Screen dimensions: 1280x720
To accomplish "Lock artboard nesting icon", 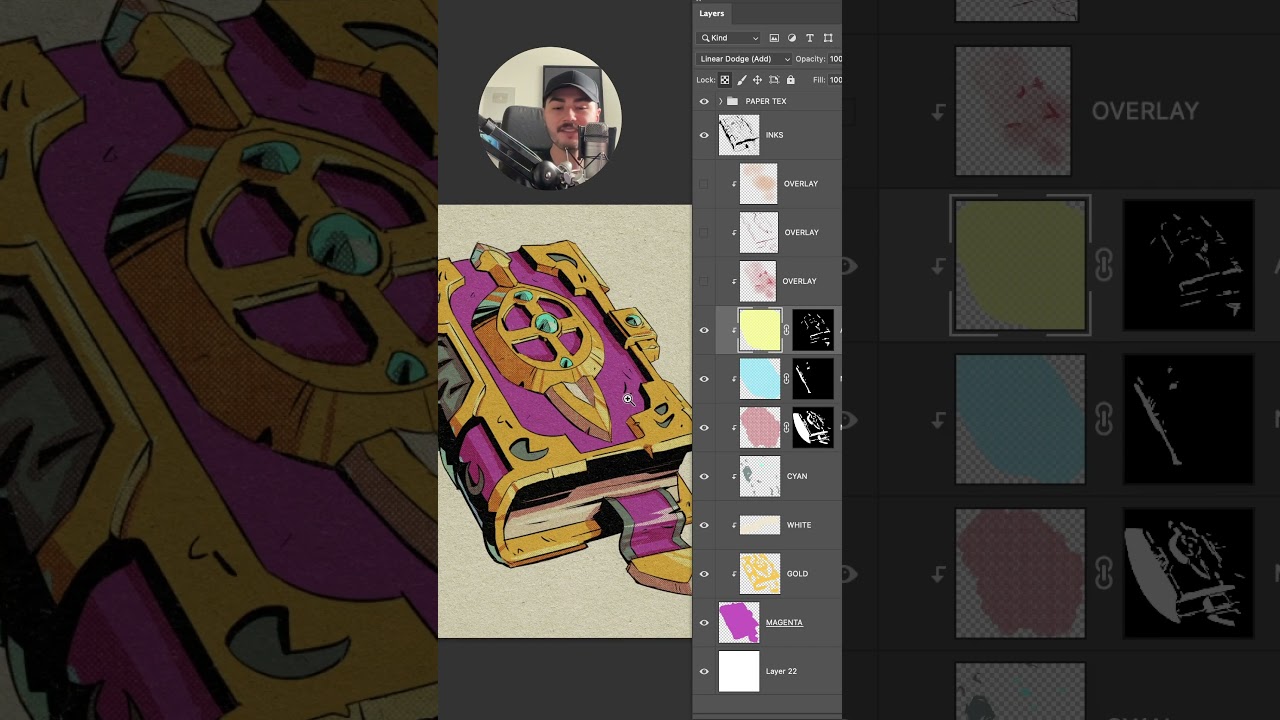I will tap(774, 80).
